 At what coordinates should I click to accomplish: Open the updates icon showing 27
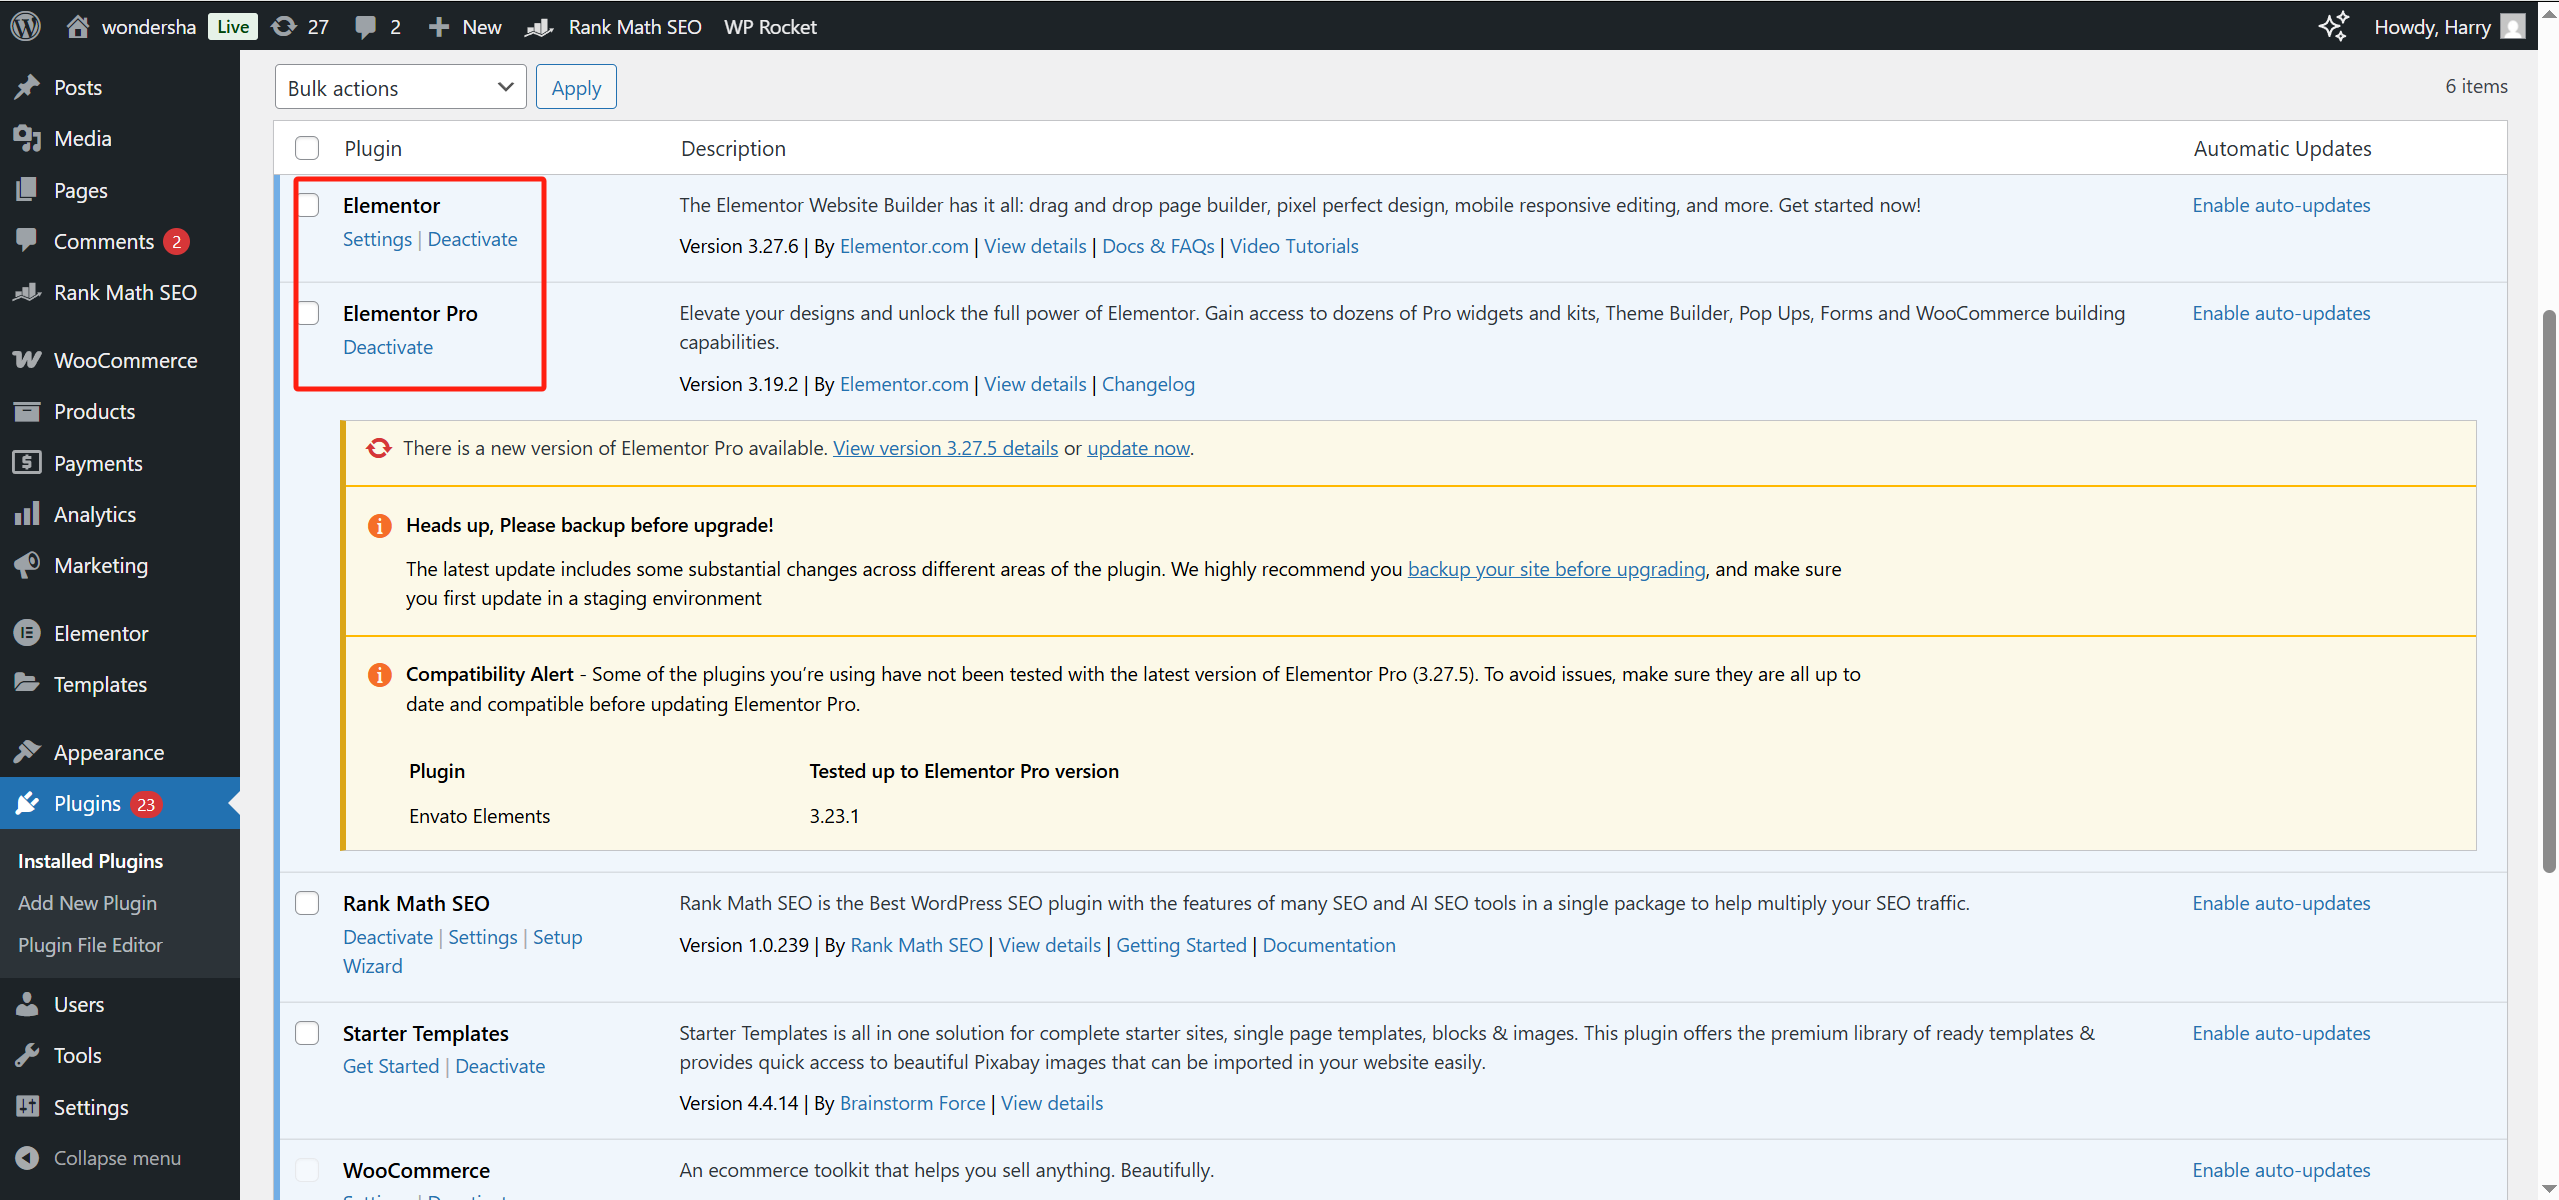coord(285,26)
